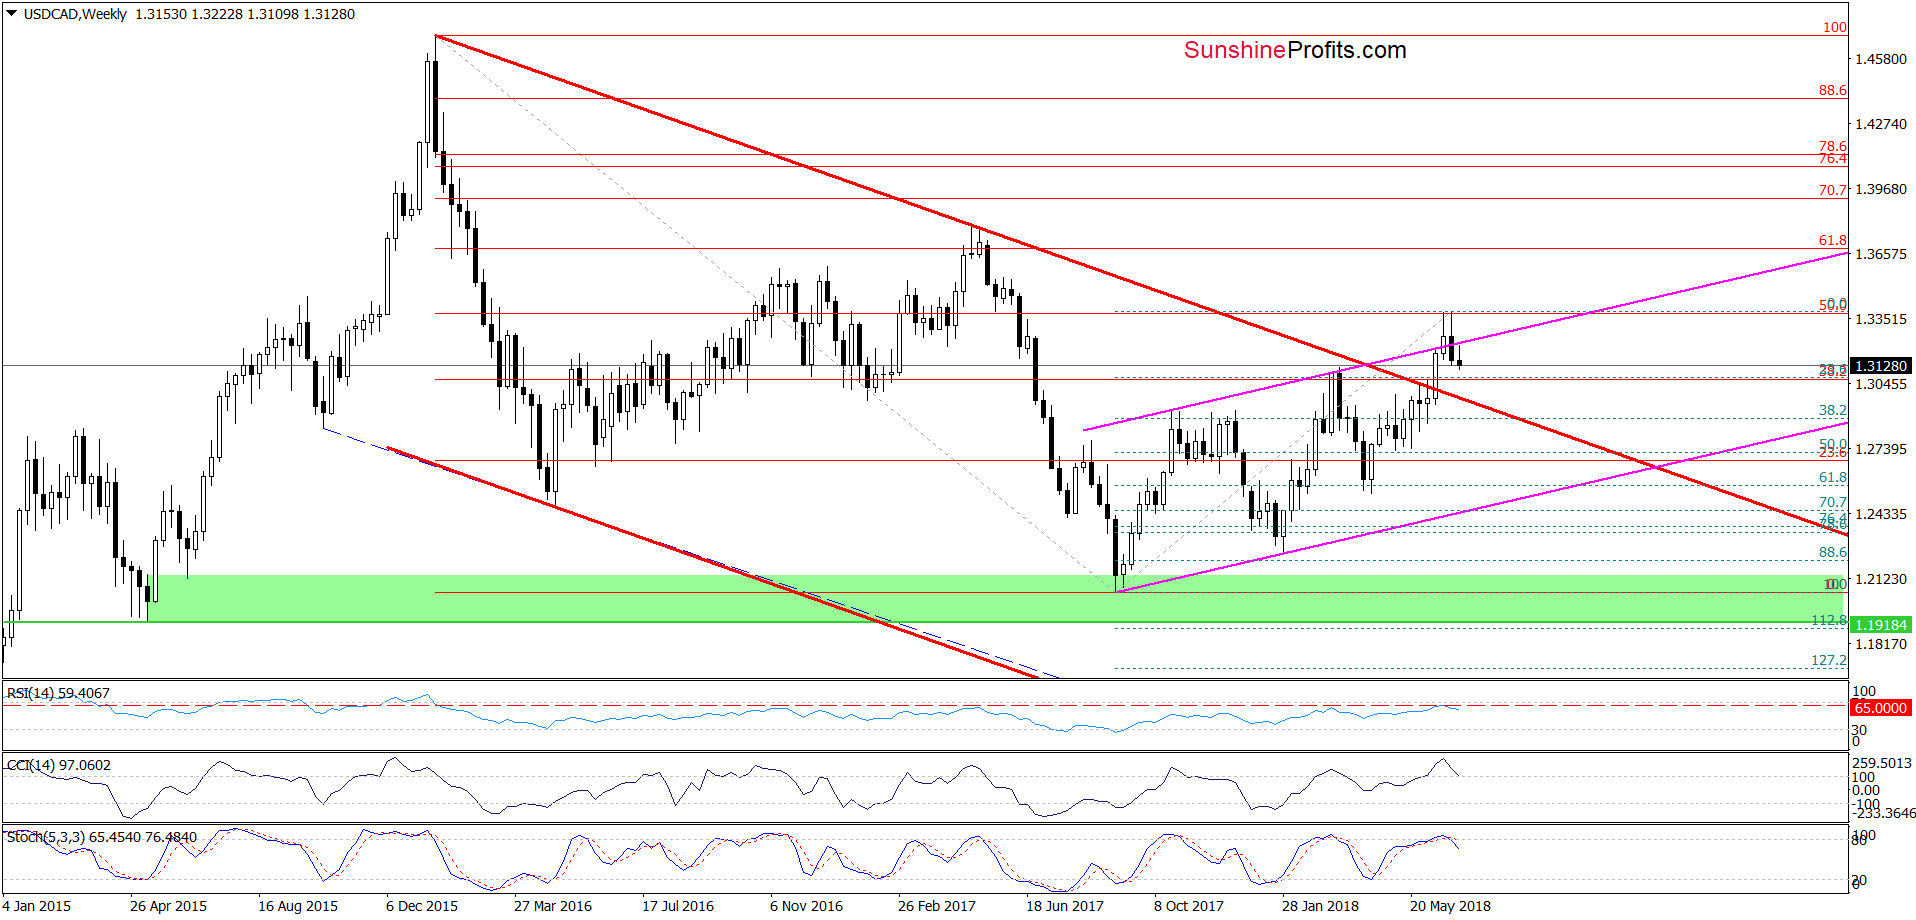The image size is (1916, 920).
Task: Click the 1.30455 price axis label
Action: [1881, 384]
